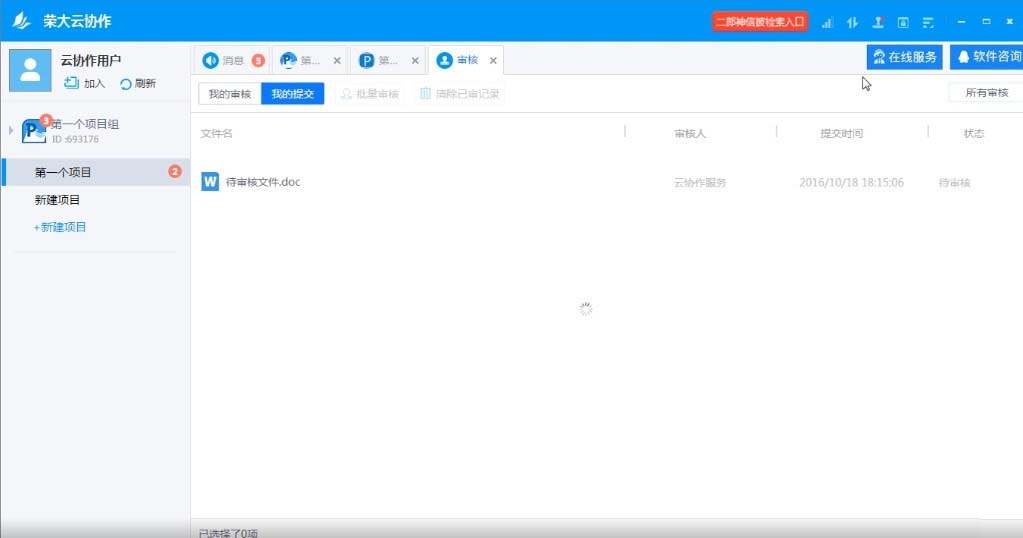Open the 所有审核 filter dropdown

(x=985, y=93)
